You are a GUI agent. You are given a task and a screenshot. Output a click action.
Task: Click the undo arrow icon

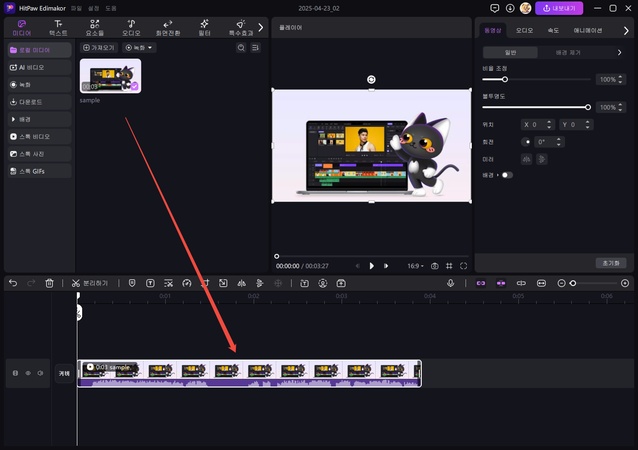pyautogui.click(x=13, y=283)
